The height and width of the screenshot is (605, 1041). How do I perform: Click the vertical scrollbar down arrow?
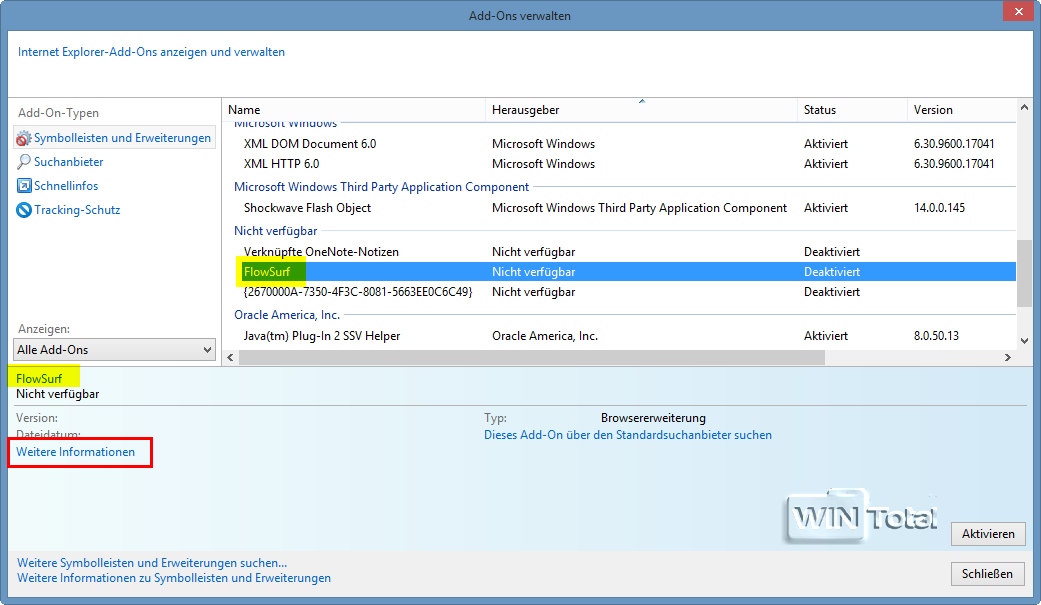click(x=1023, y=342)
